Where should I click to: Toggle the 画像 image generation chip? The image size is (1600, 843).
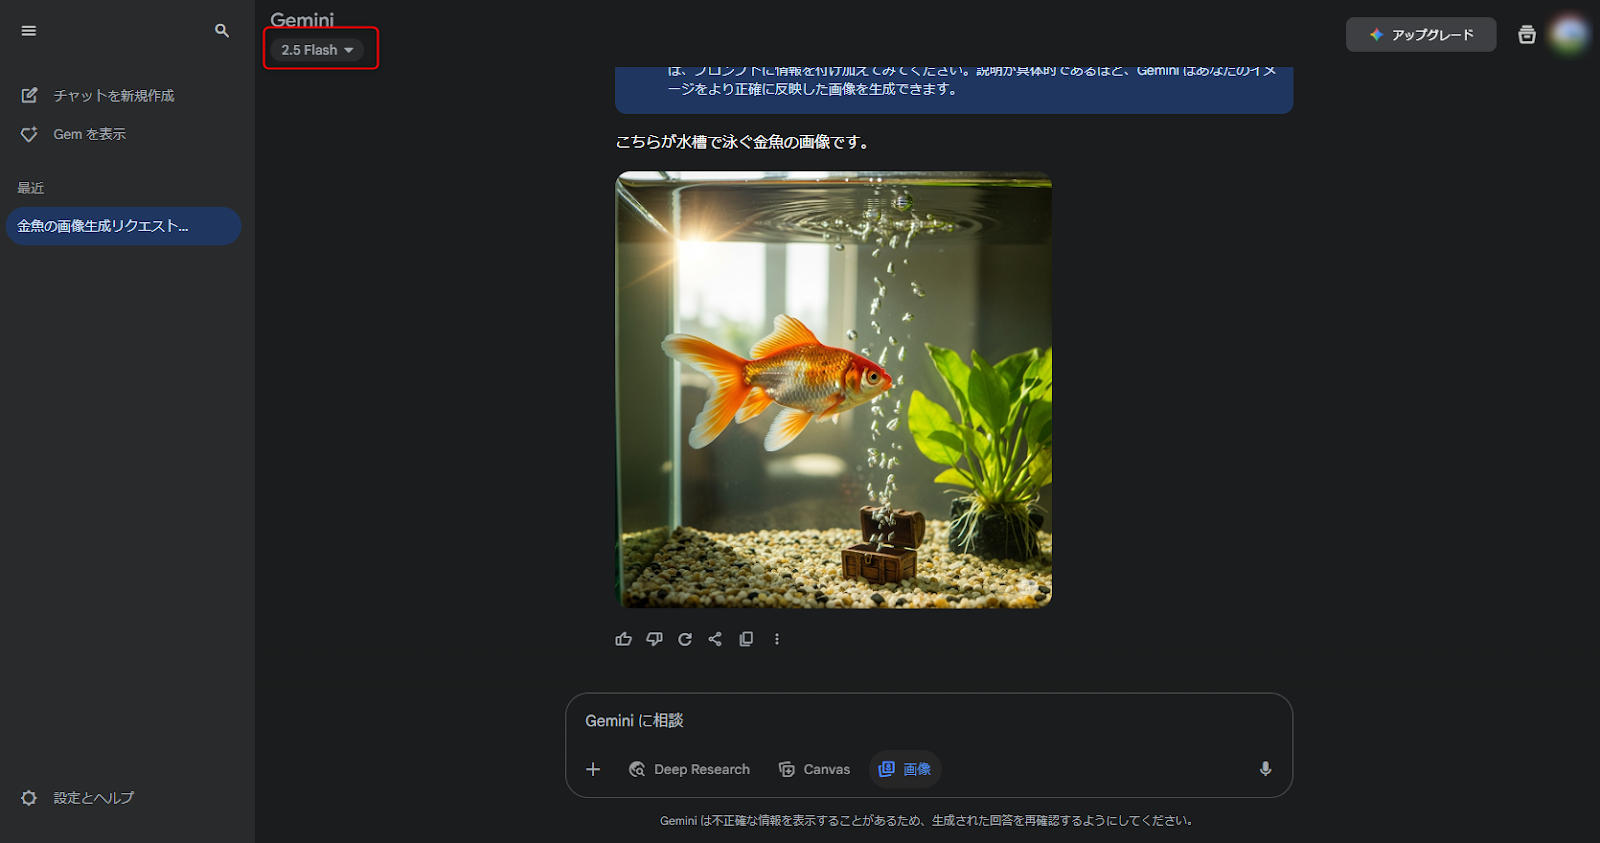point(905,769)
